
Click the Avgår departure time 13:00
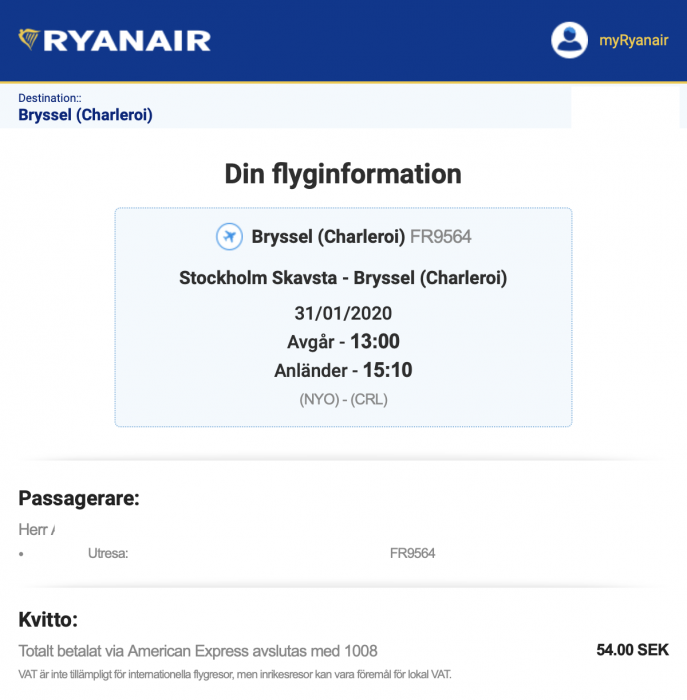(374, 342)
